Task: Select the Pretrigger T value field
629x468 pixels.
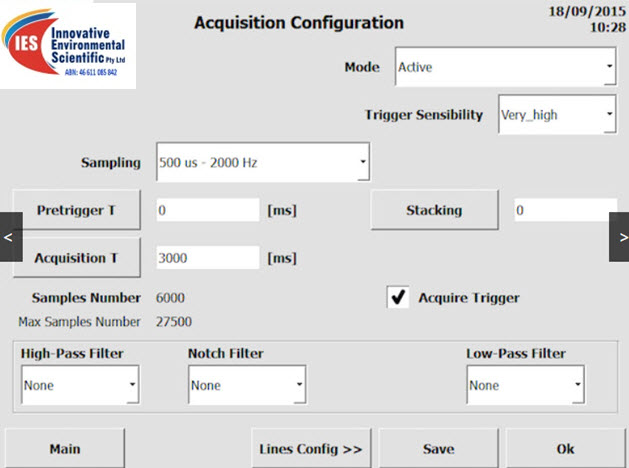Action: (208, 210)
